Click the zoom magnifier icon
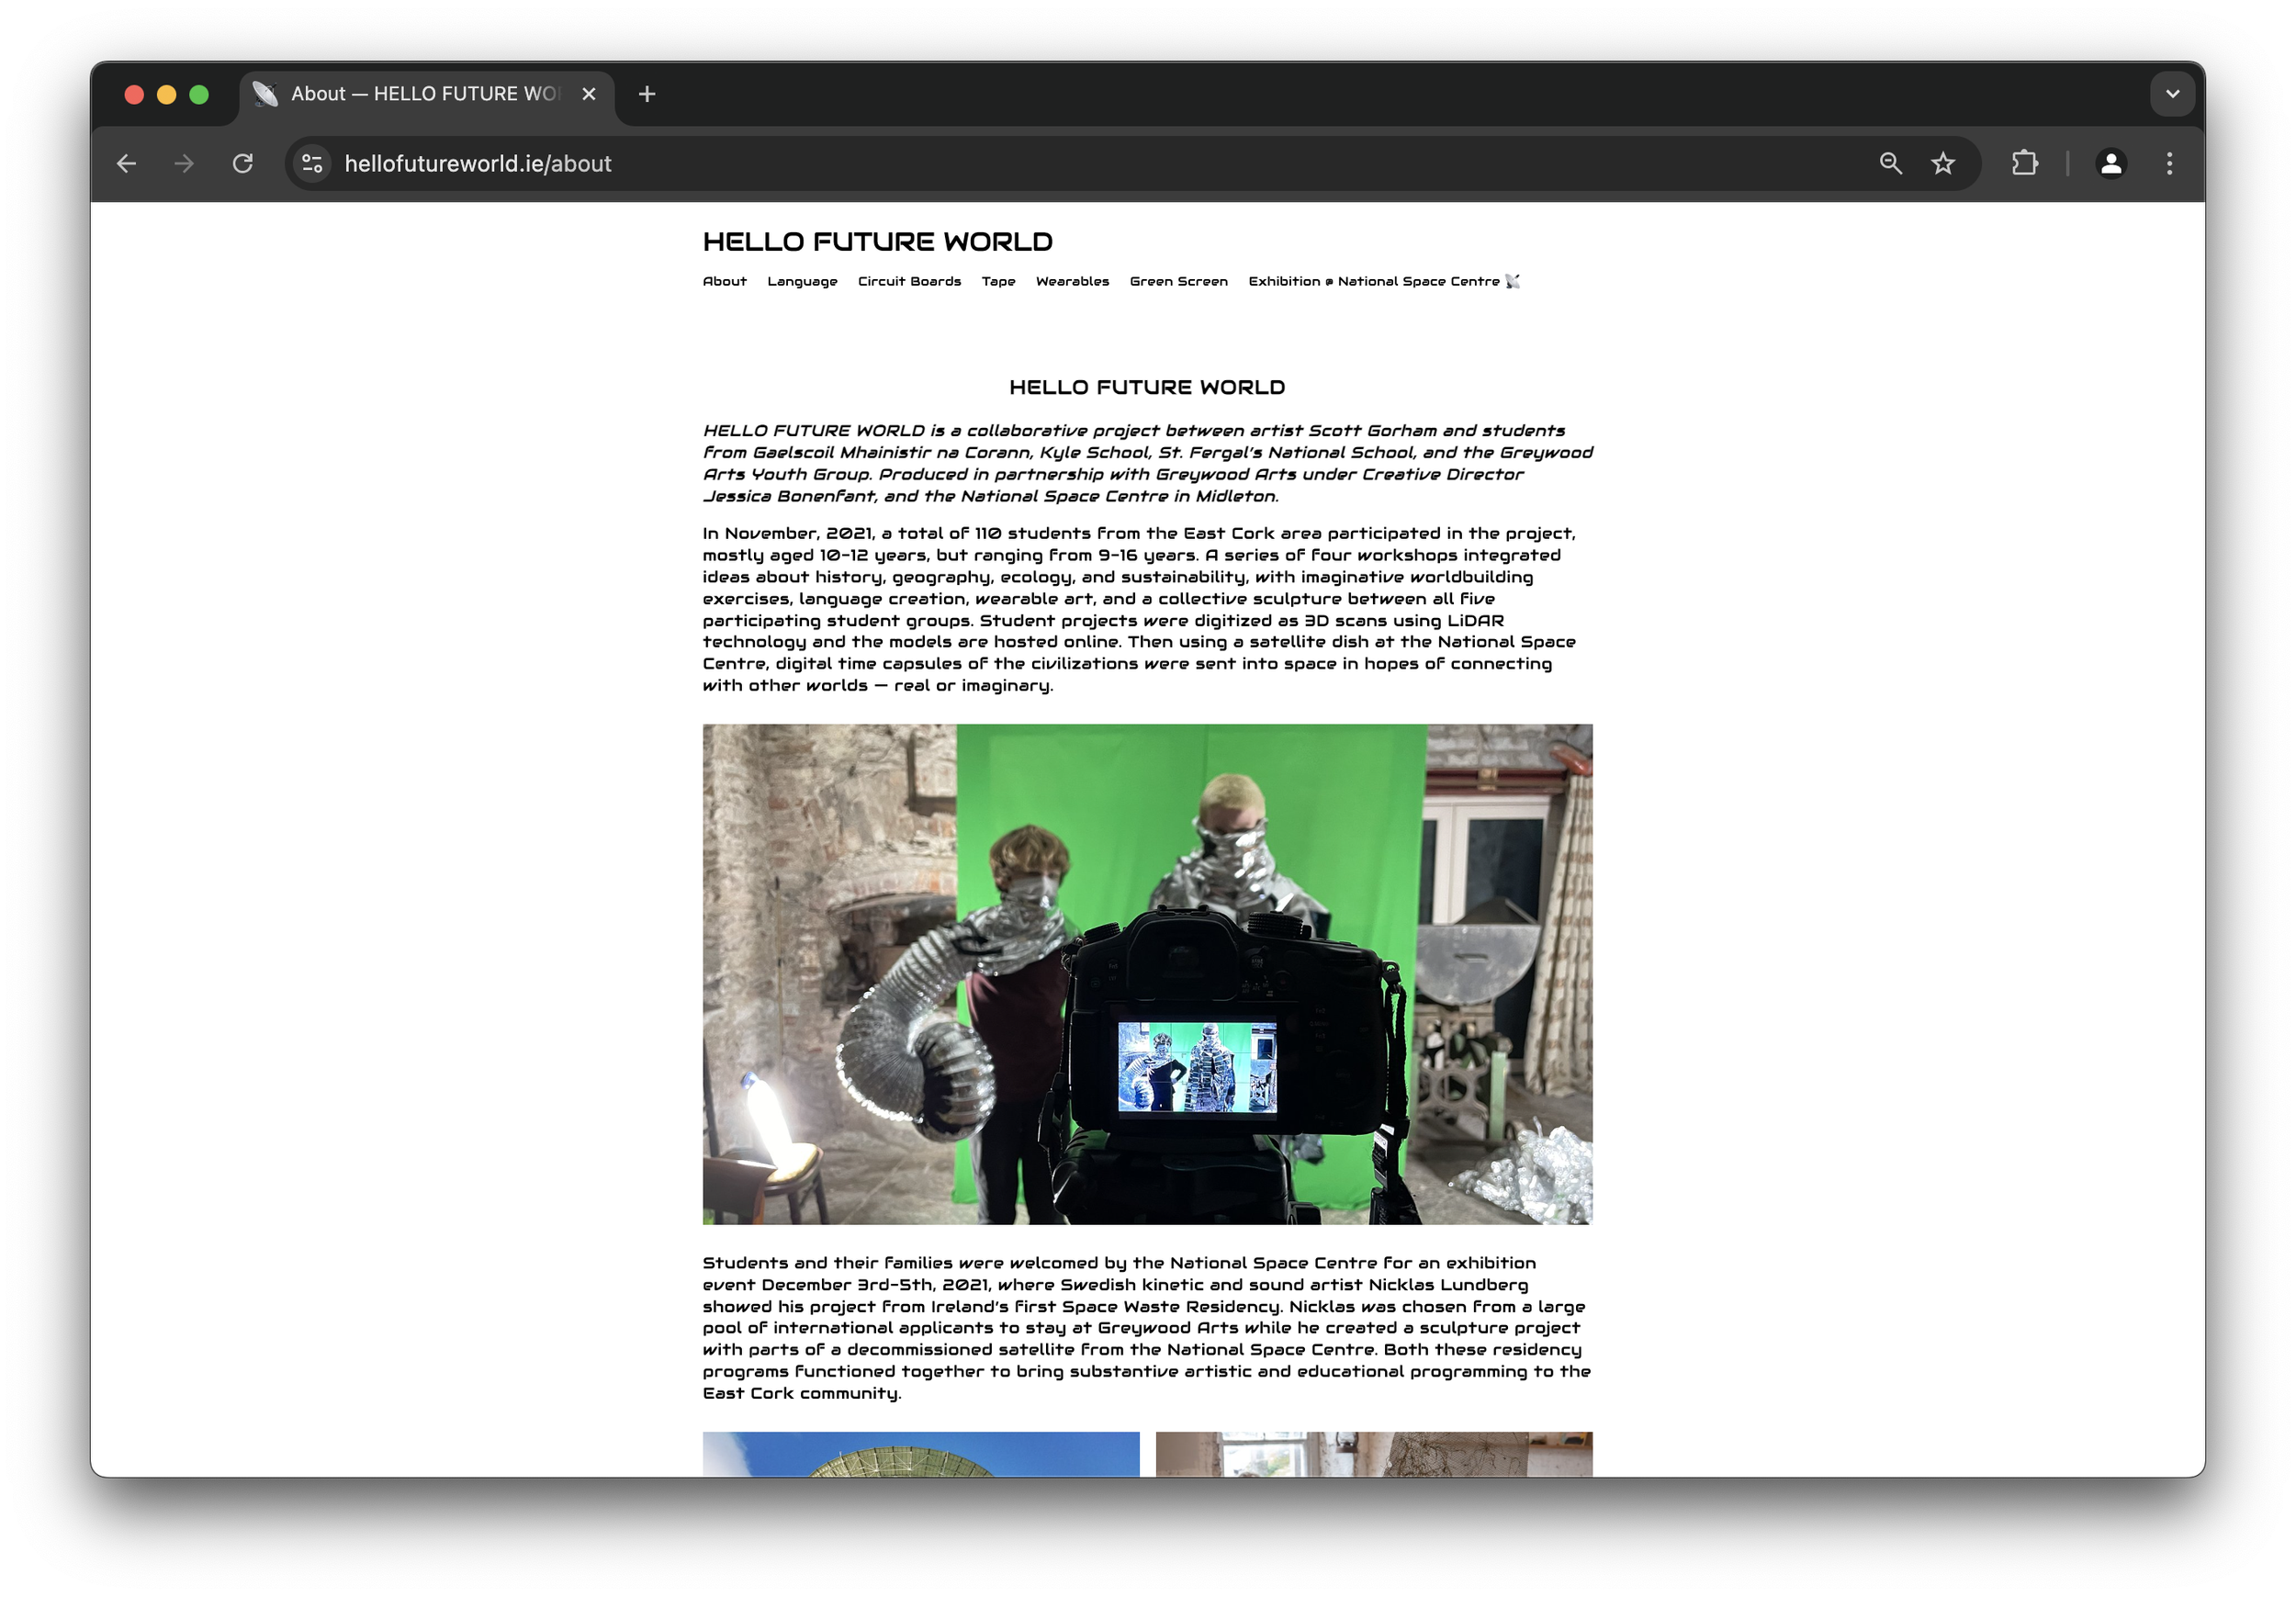2296x1597 pixels. (1890, 164)
